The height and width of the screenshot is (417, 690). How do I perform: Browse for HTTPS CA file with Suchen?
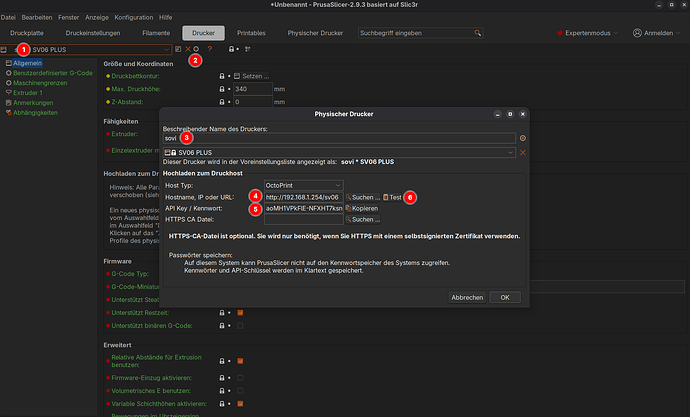[x=363, y=219]
